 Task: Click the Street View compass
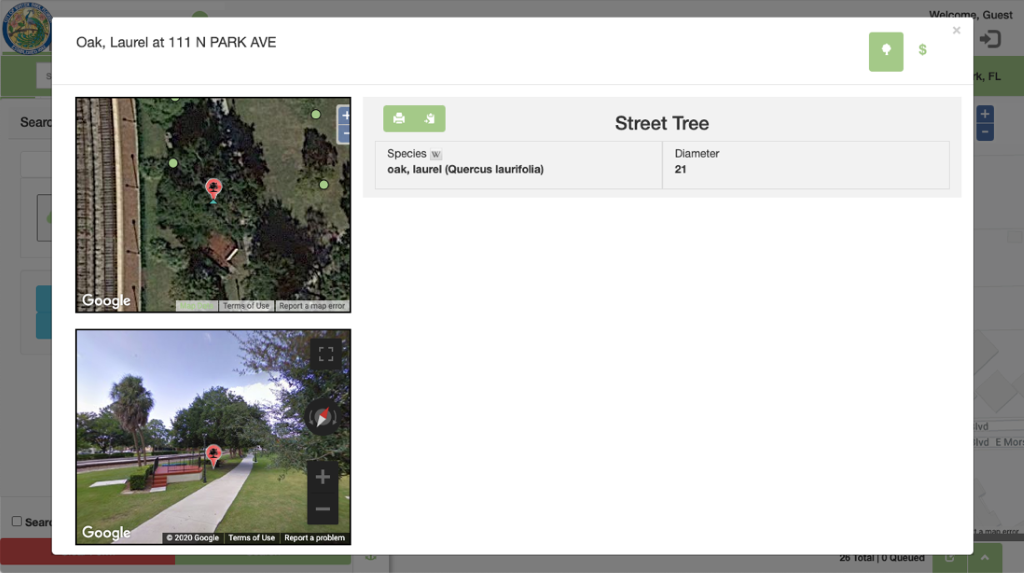(x=322, y=417)
